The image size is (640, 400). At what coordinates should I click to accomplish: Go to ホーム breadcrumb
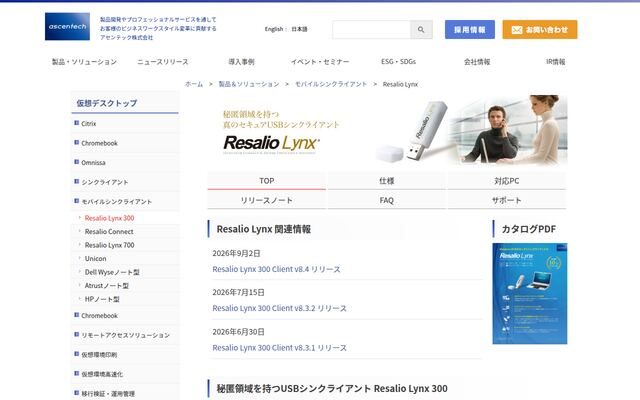tap(194, 84)
